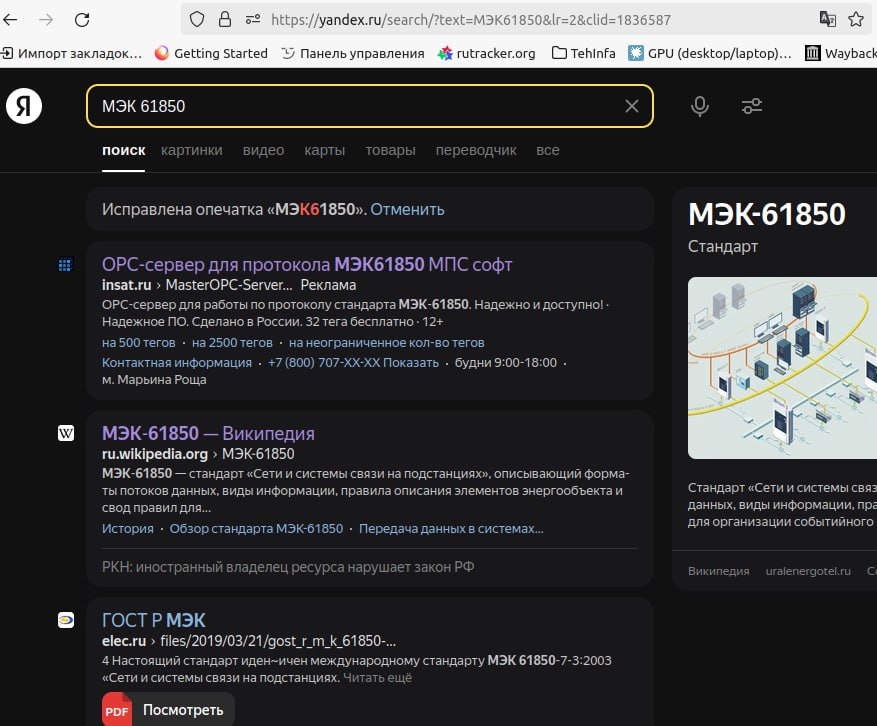Click the substation network diagram image

click(782, 368)
